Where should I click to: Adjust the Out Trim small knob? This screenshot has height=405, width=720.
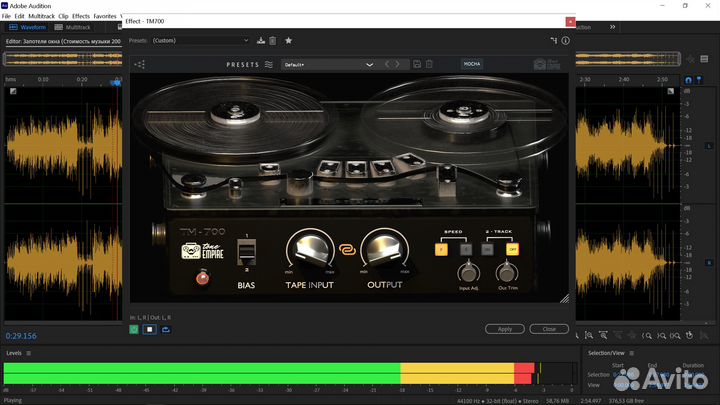click(506, 272)
